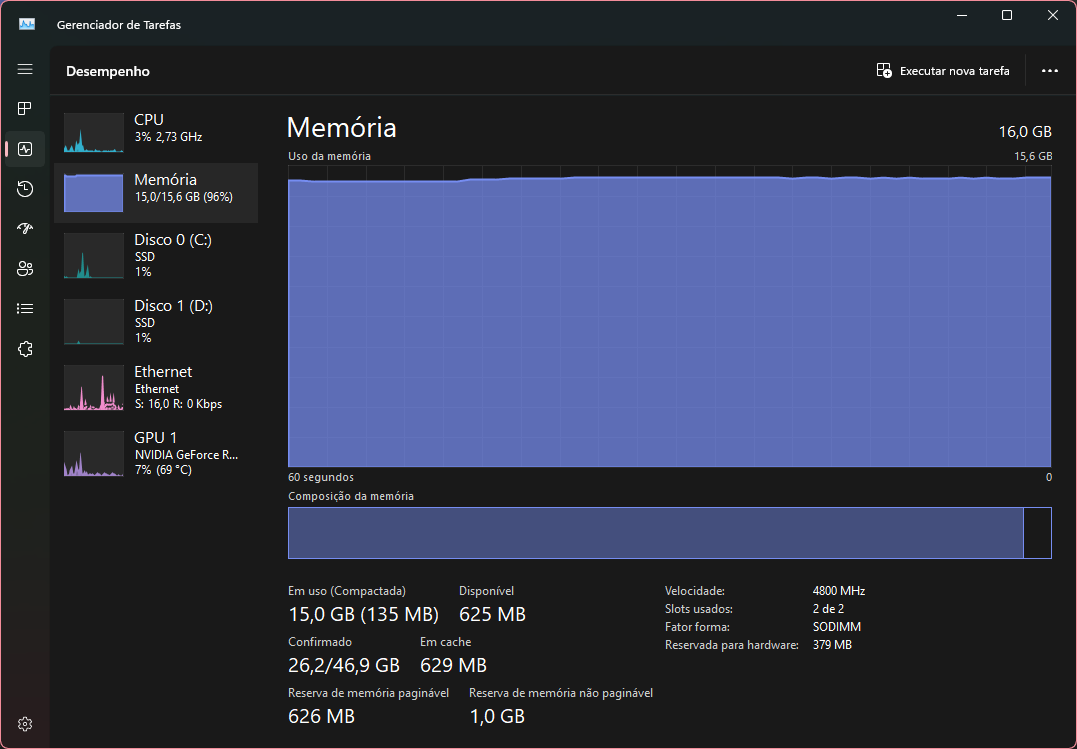Click the CPU mini graph thumbnail
The image size is (1077, 749).
(93, 133)
